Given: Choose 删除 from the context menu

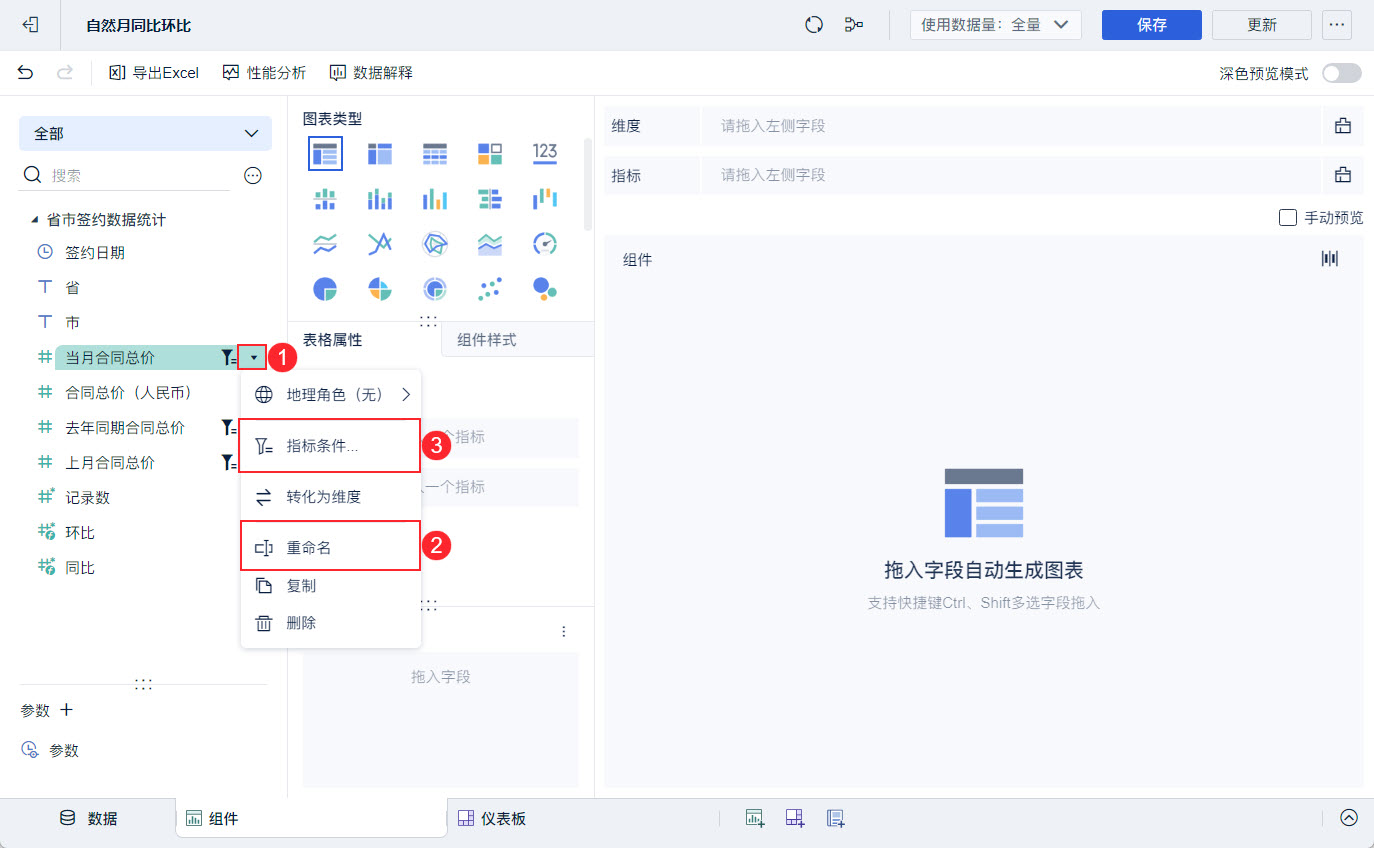Looking at the screenshot, I should pyautogui.click(x=331, y=623).
